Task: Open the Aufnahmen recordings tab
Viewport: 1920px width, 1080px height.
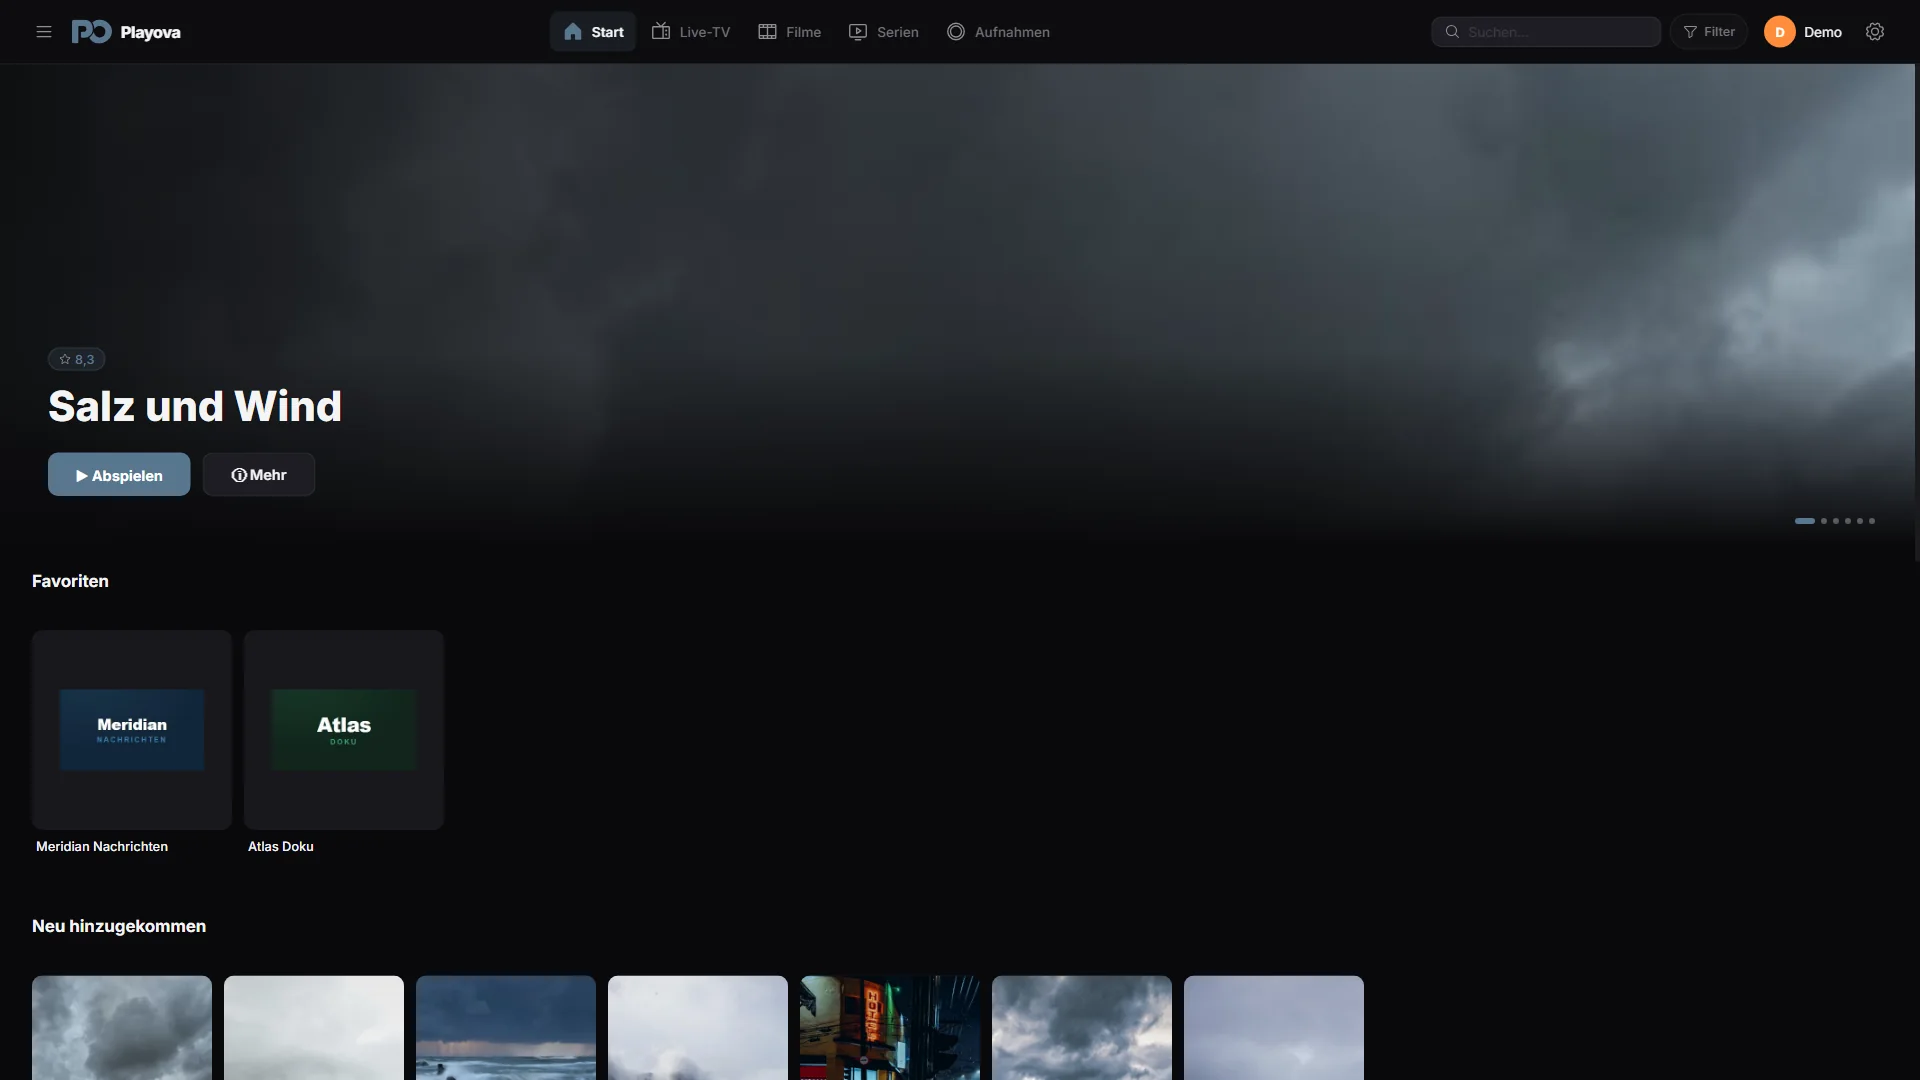Action: point(998,32)
